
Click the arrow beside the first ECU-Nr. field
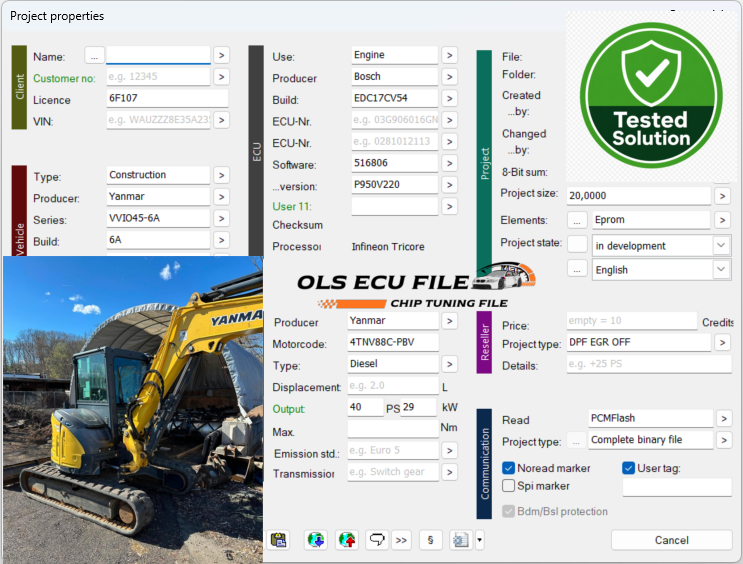449,120
